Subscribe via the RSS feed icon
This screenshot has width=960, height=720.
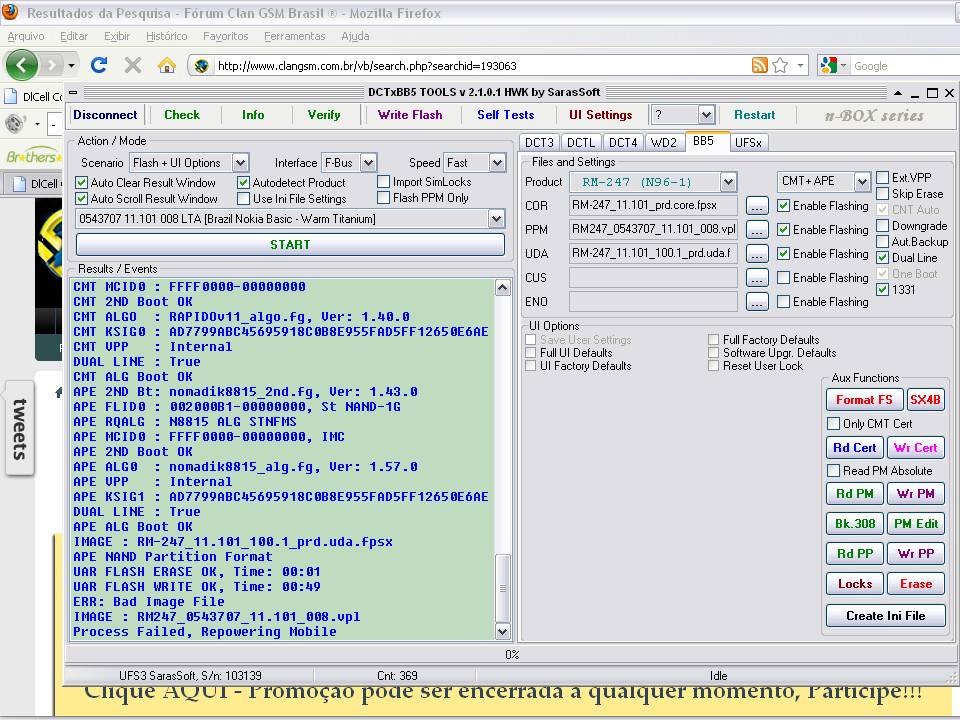pyautogui.click(x=759, y=65)
